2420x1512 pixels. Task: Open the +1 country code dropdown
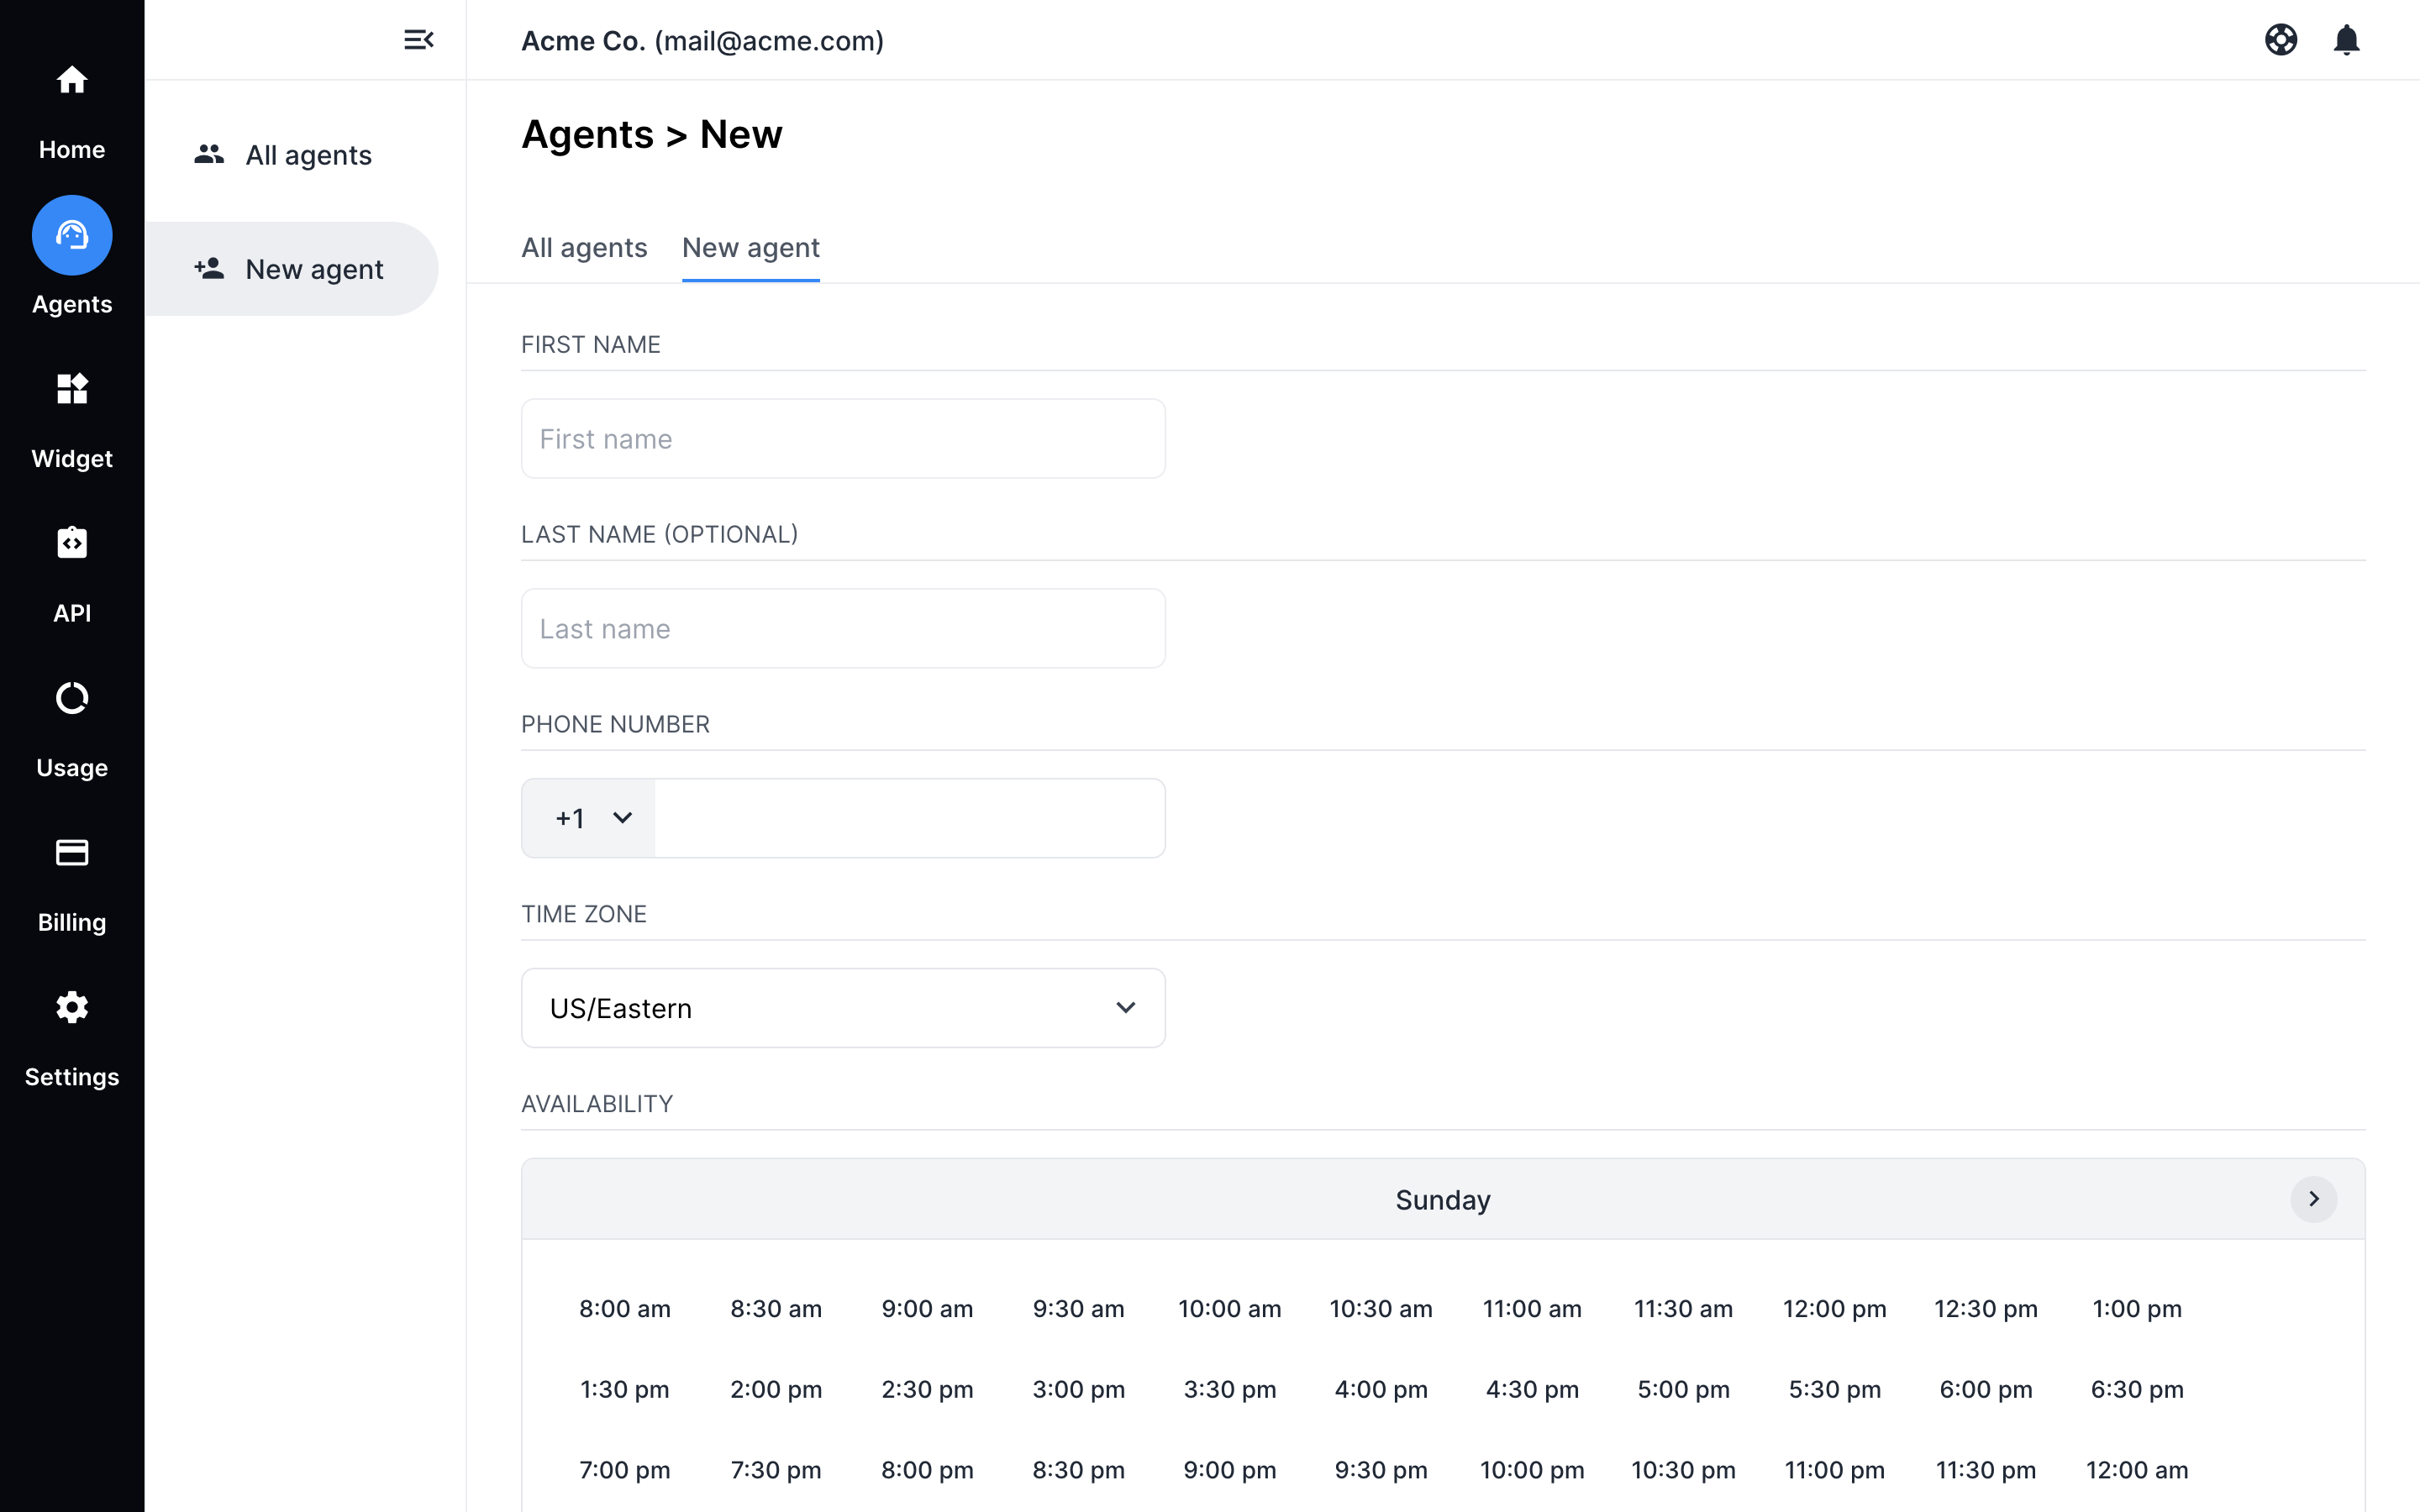590,818
